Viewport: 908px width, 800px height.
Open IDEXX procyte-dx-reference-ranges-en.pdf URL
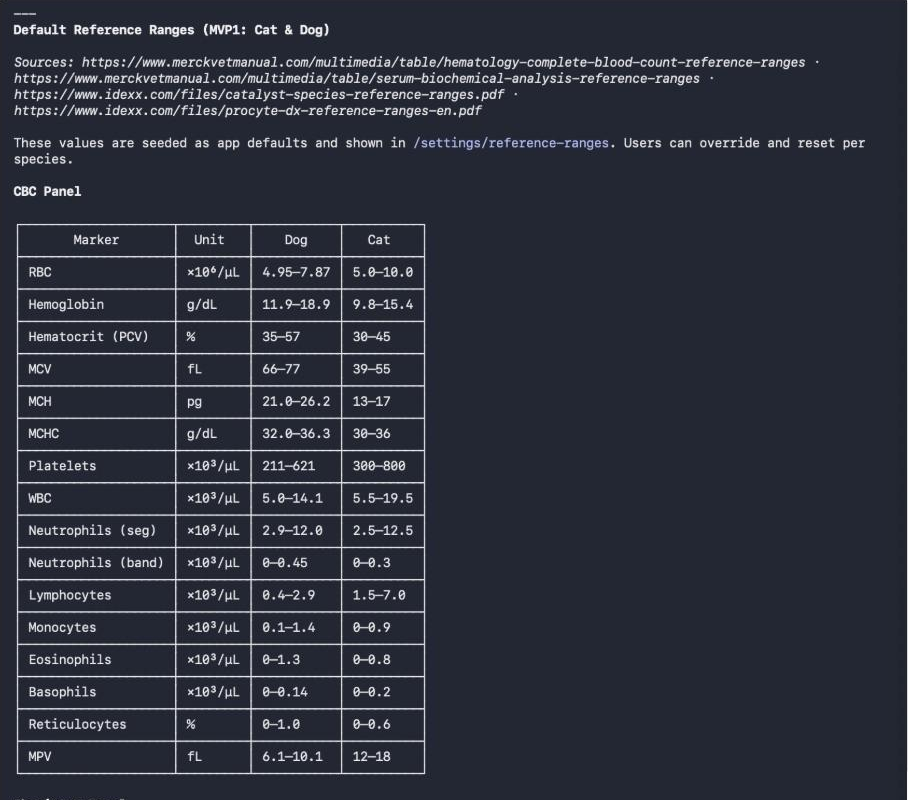pos(248,111)
